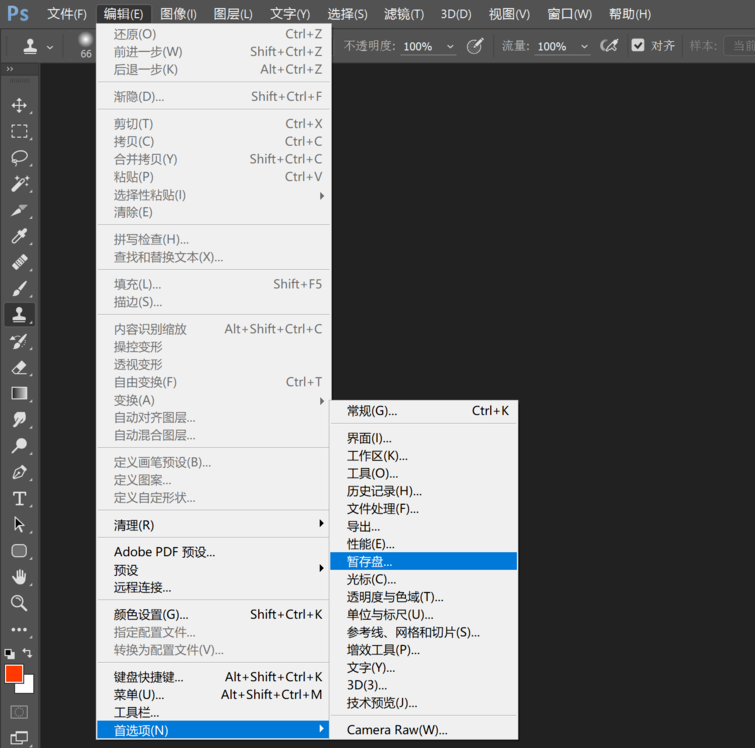The height and width of the screenshot is (748, 755).
Task: Choose the Eraser tool
Action: [19, 367]
